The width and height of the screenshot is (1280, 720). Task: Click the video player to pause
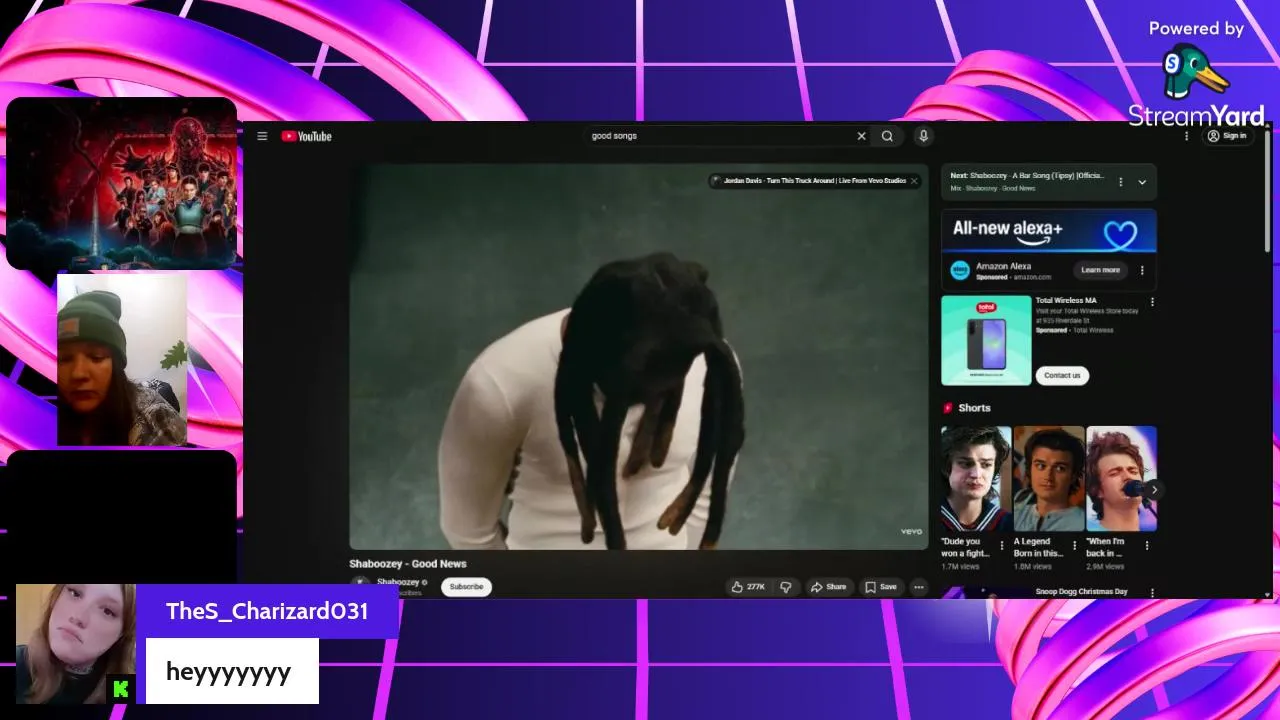pyautogui.click(x=639, y=356)
